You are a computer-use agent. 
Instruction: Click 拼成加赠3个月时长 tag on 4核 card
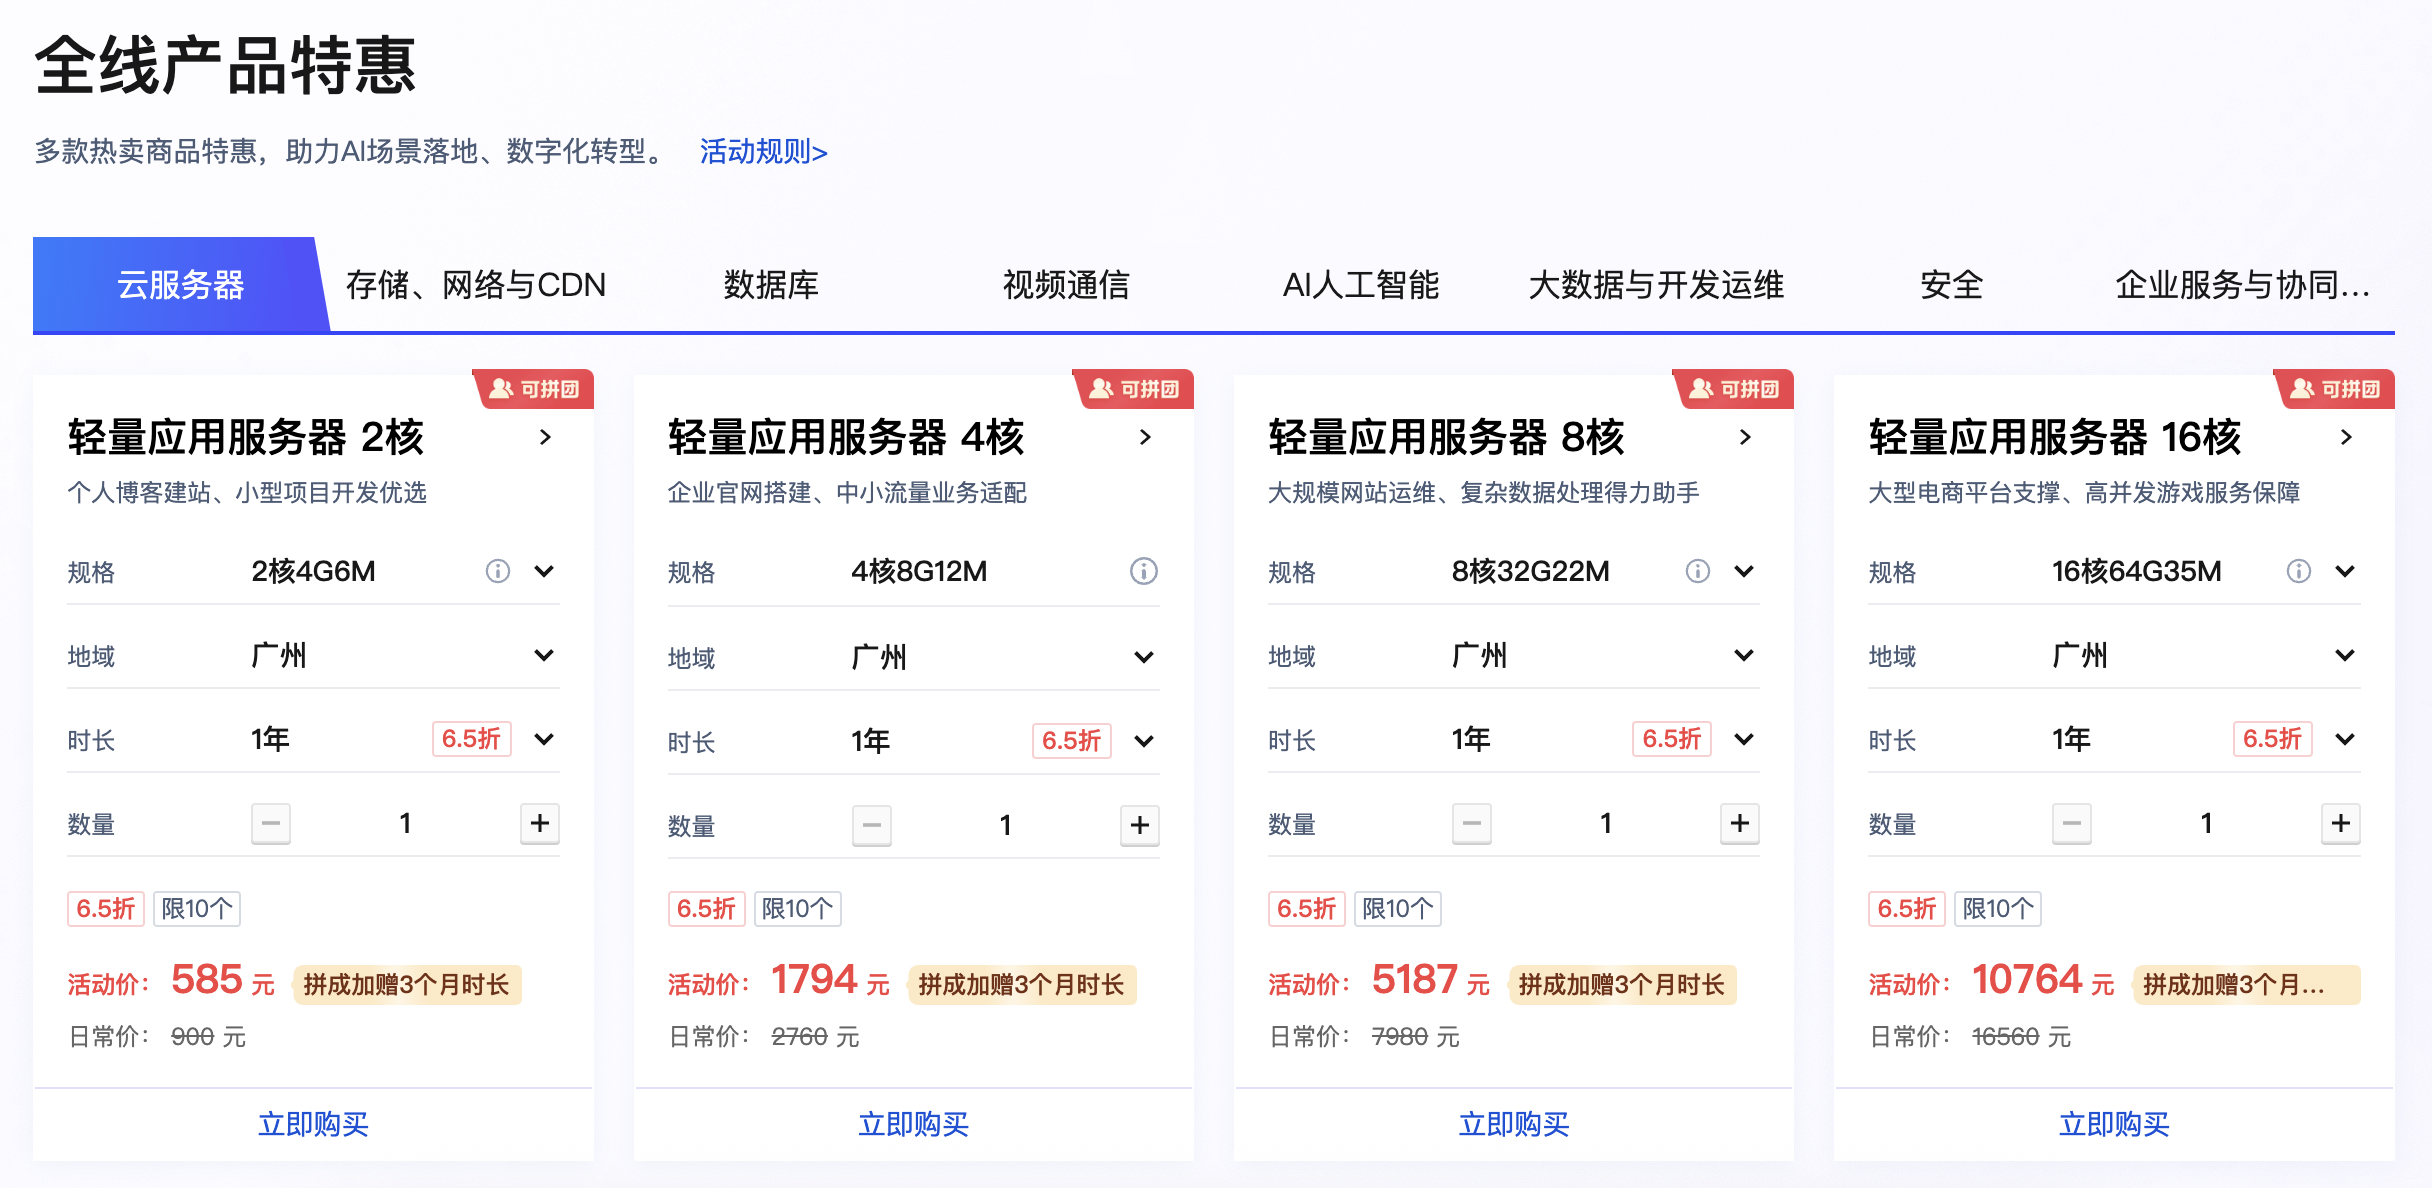[1022, 985]
